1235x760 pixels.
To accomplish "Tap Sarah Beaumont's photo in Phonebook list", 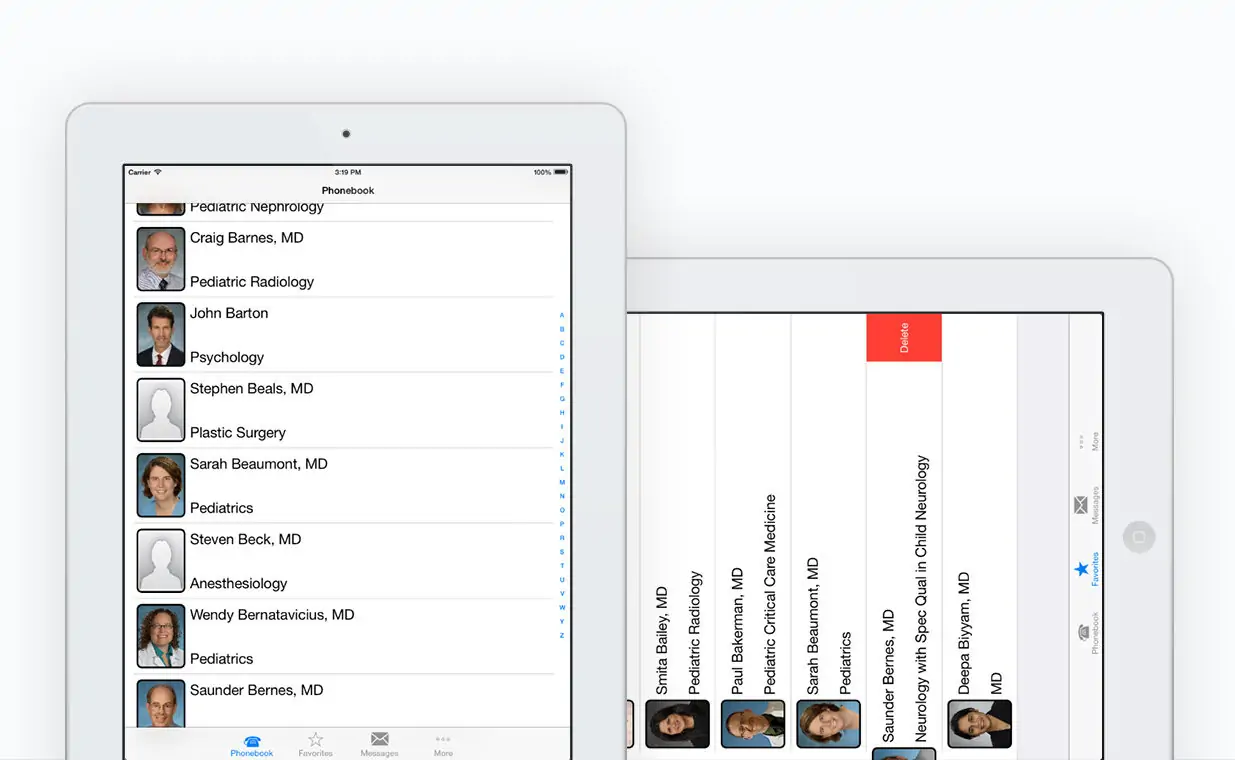I will 161,485.
